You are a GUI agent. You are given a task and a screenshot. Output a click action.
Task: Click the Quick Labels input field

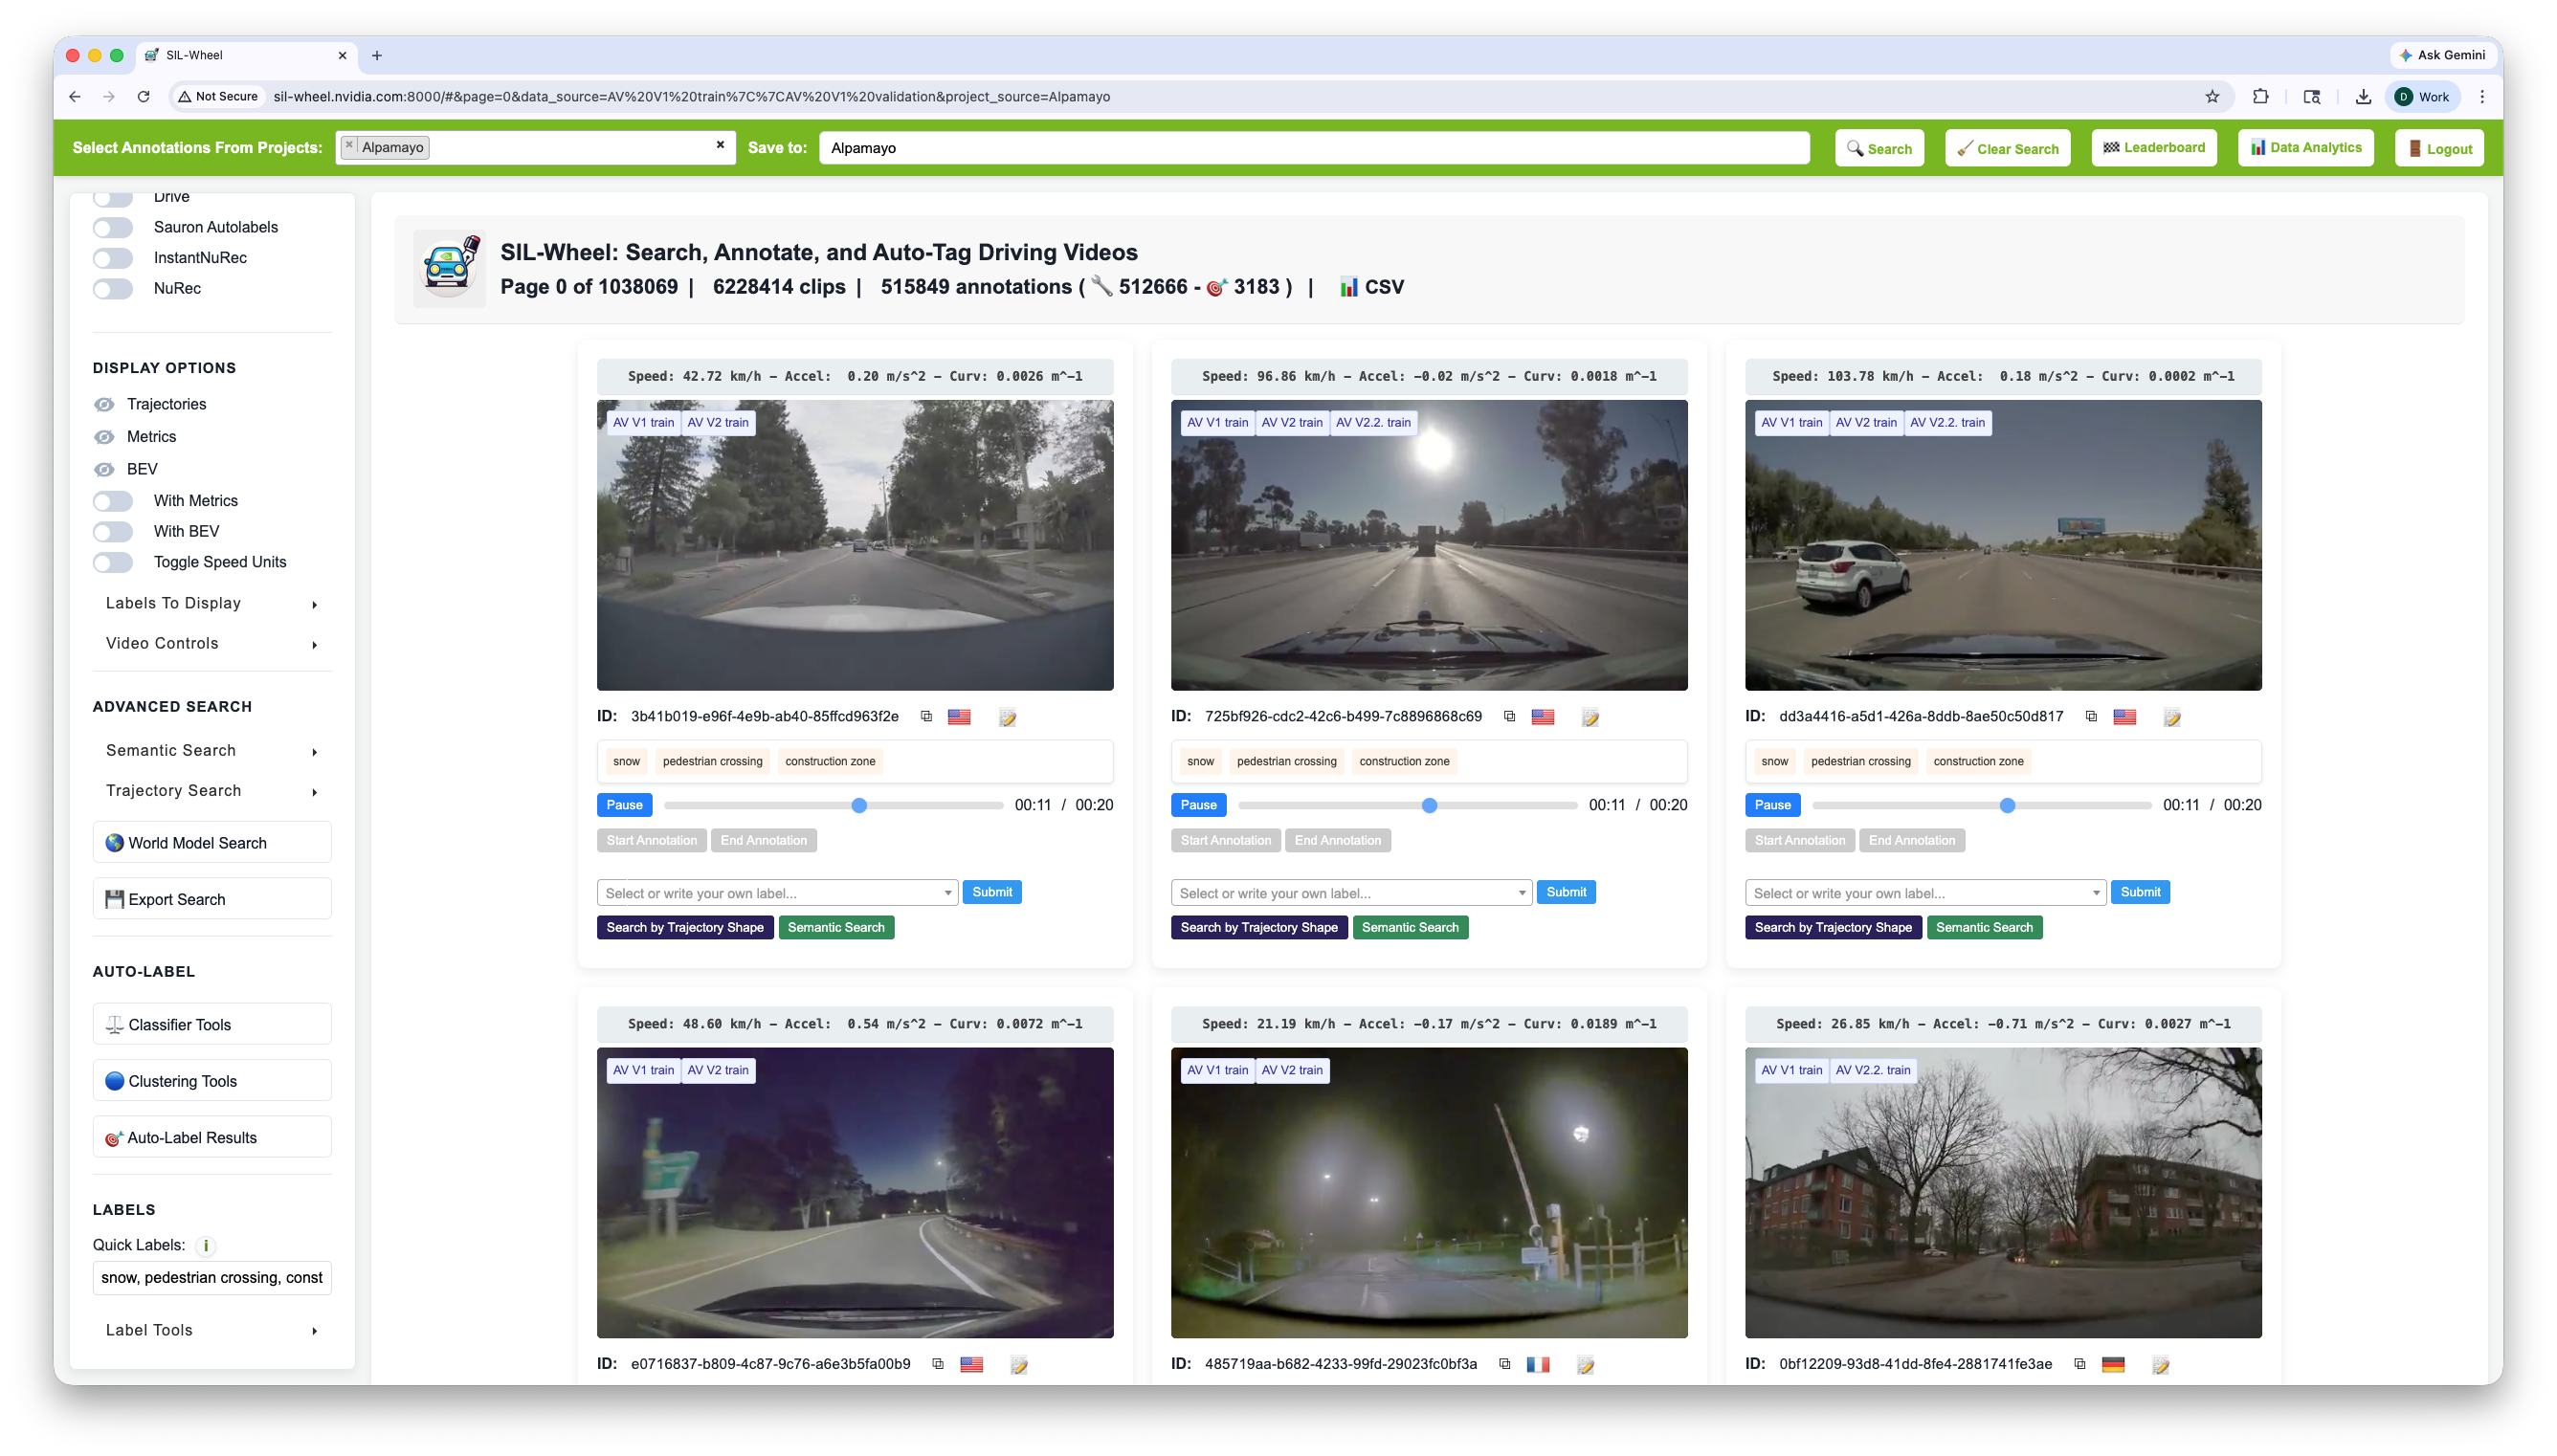pos(212,1277)
